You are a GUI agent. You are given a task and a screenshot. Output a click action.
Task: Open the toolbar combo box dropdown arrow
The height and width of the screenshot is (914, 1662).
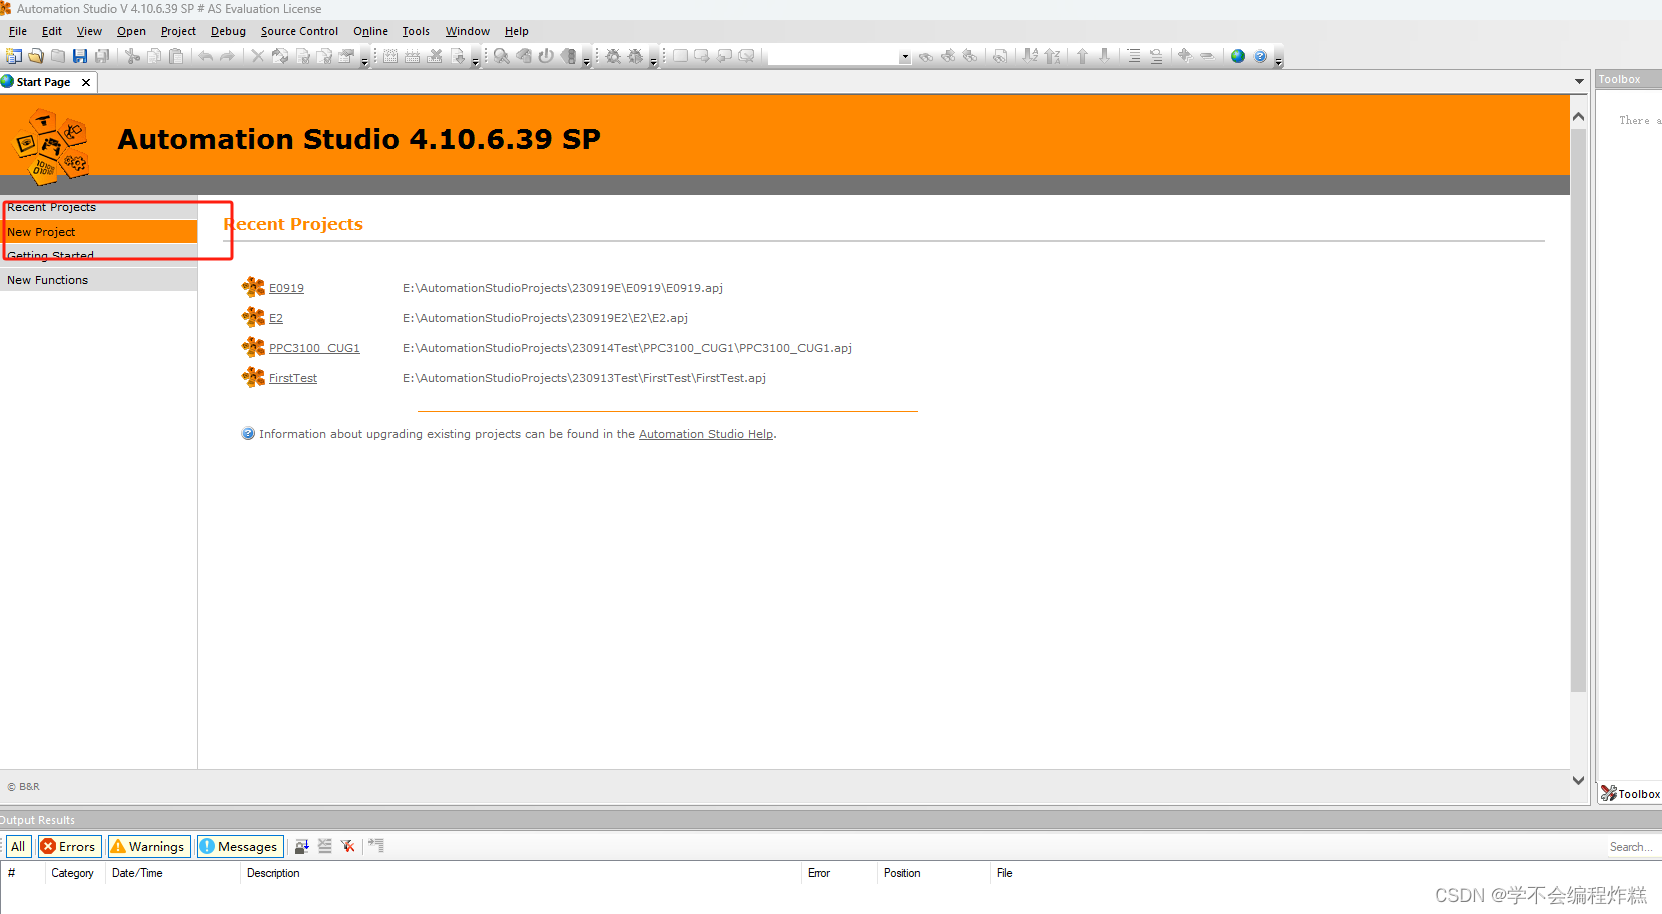905,57
